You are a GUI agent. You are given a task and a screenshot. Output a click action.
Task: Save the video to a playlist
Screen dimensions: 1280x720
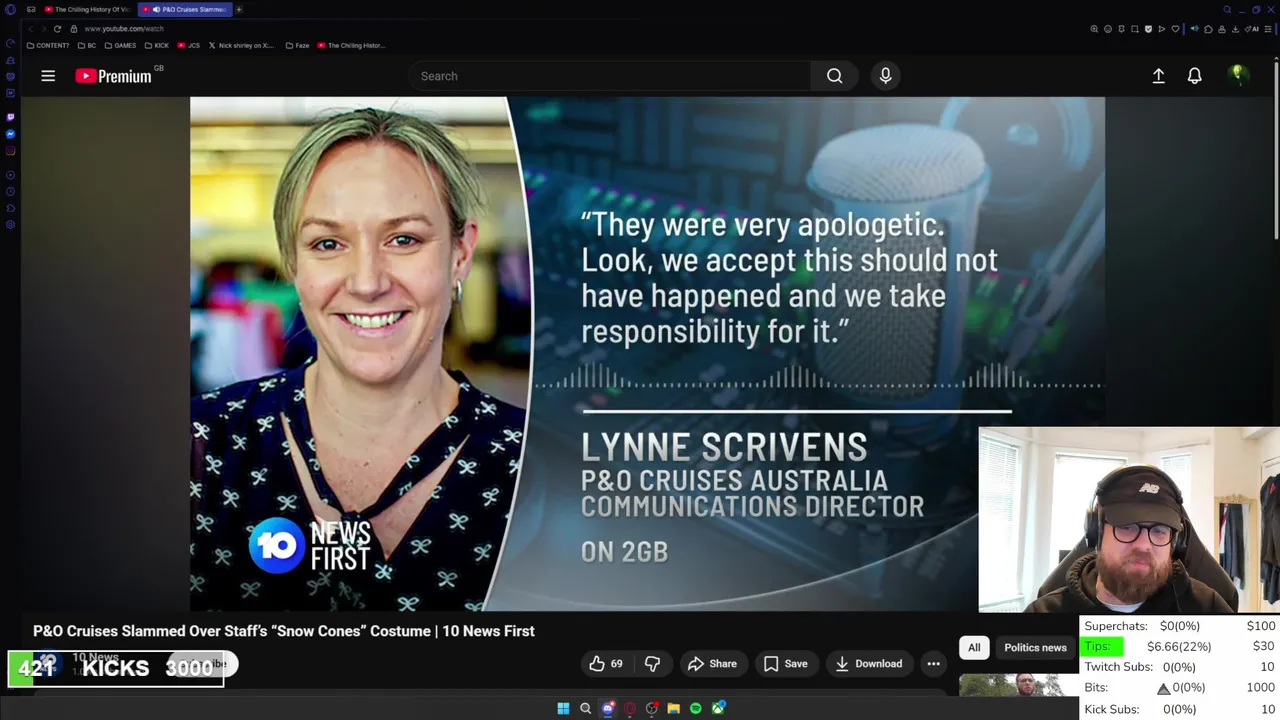tap(785, 664)
